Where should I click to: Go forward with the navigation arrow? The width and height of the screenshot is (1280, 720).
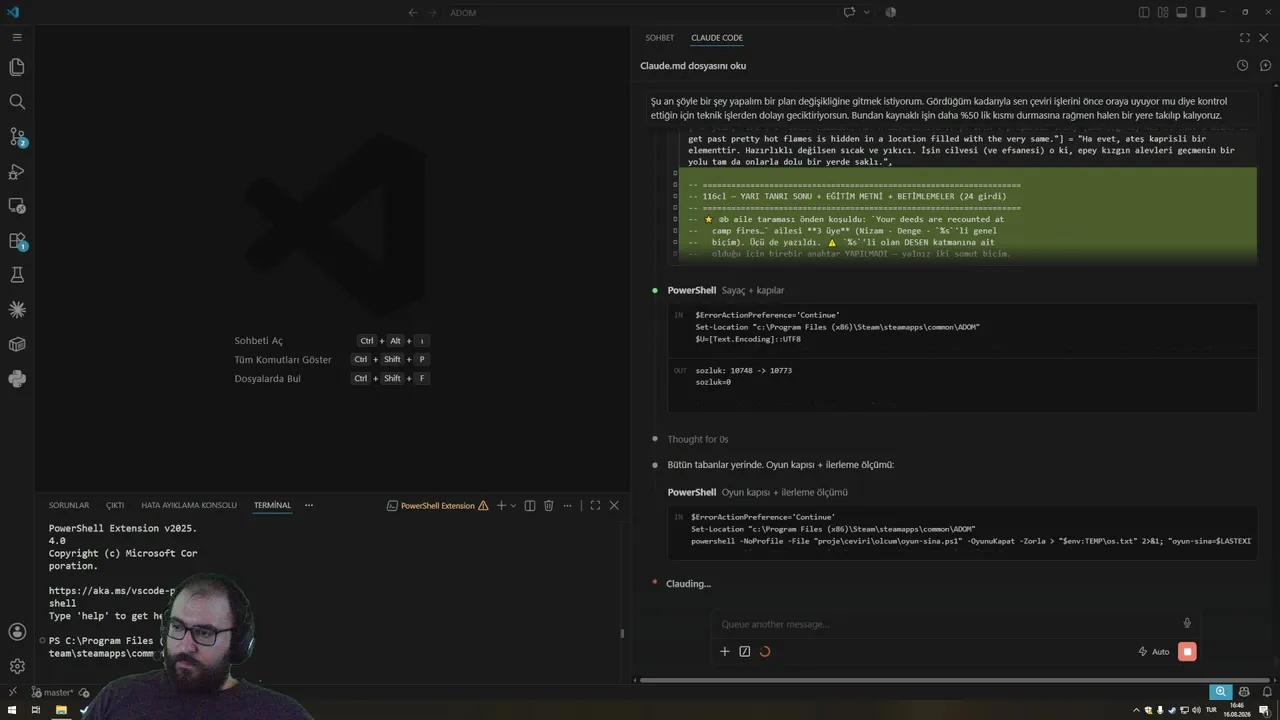[x=433, y=12]
